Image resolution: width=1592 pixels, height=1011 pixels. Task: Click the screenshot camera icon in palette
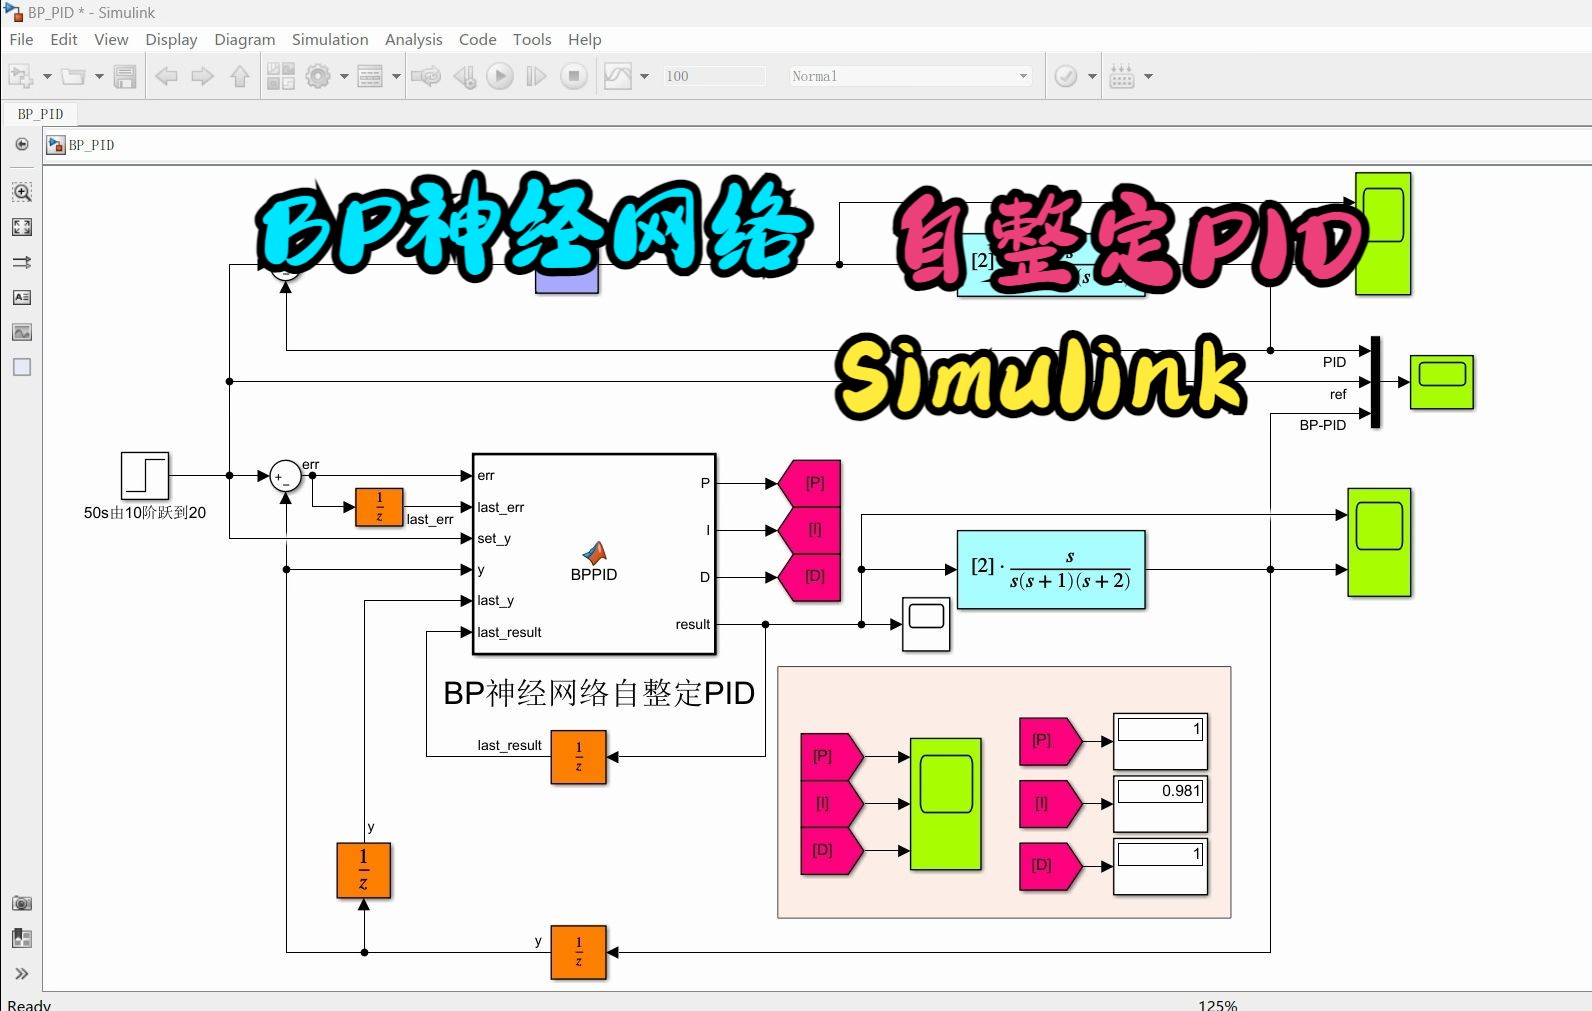[22, 903]
